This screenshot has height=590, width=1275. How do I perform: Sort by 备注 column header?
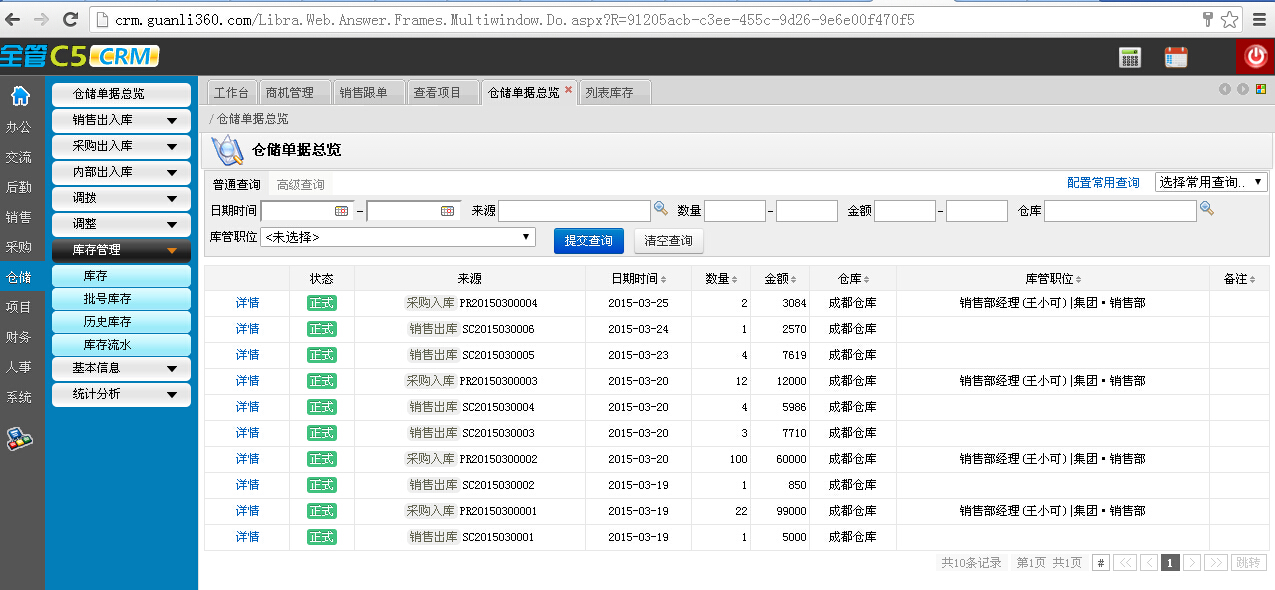point(1239,279)
